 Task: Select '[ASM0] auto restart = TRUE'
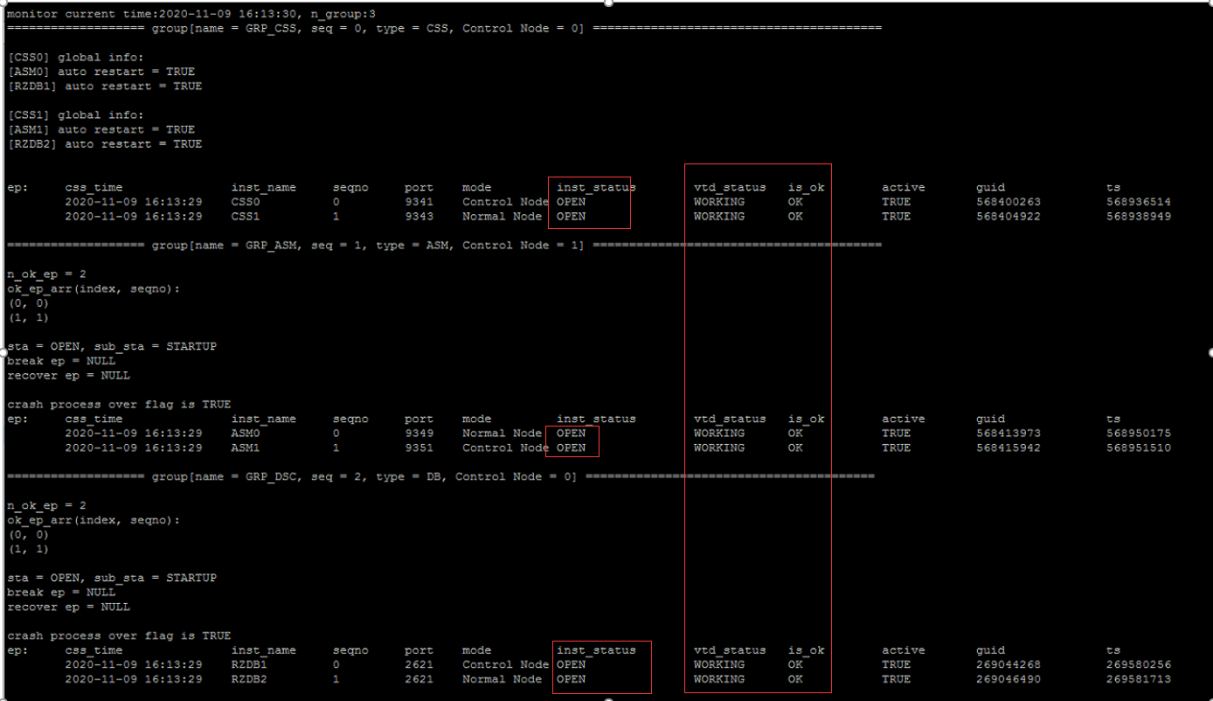pos(101,72)
